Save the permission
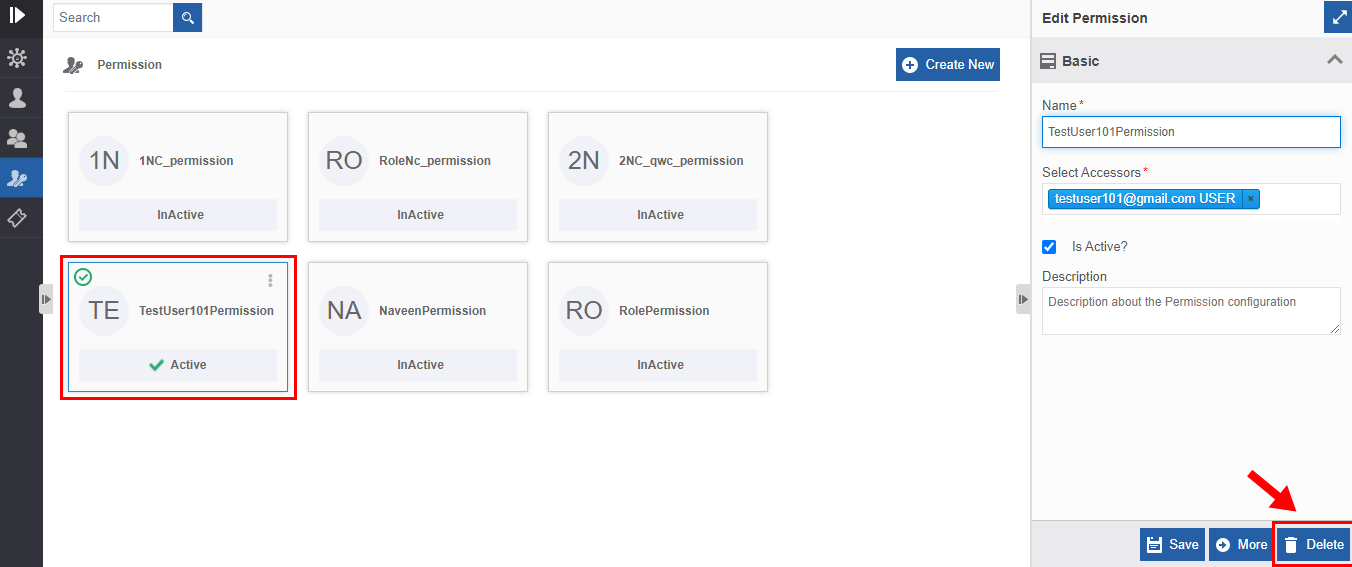 1172,545
